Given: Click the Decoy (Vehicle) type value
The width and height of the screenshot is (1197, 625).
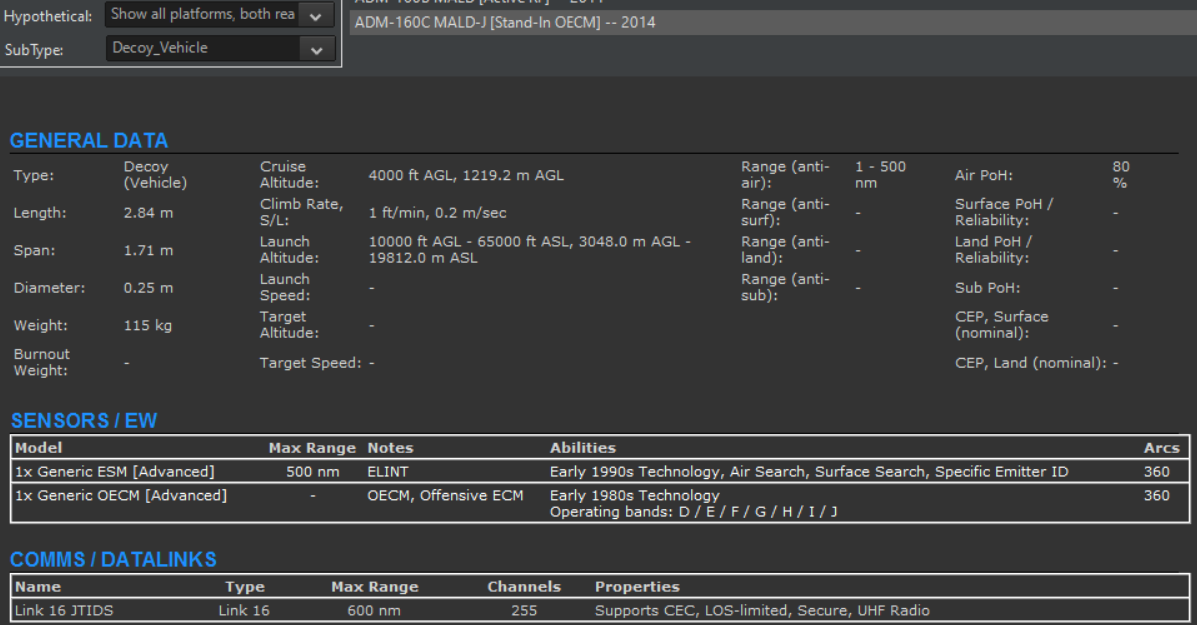Looking at the screenshot, I should point(155,175).
